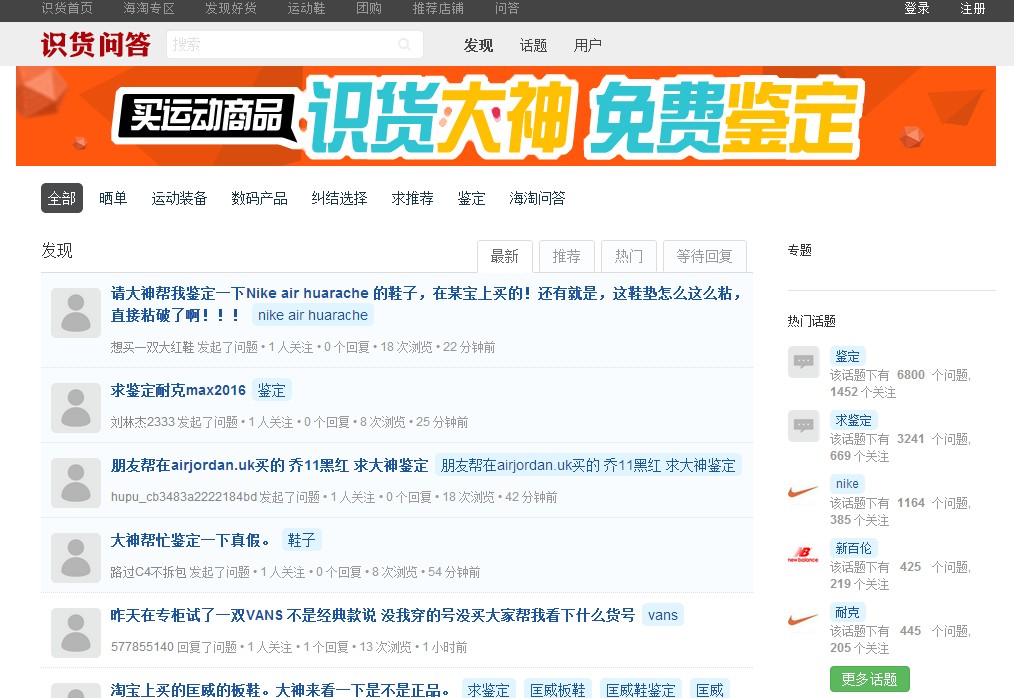1014x698 pixels.
Task: Open avatar of 刘林杰2333 question
Action: [76, 408]
